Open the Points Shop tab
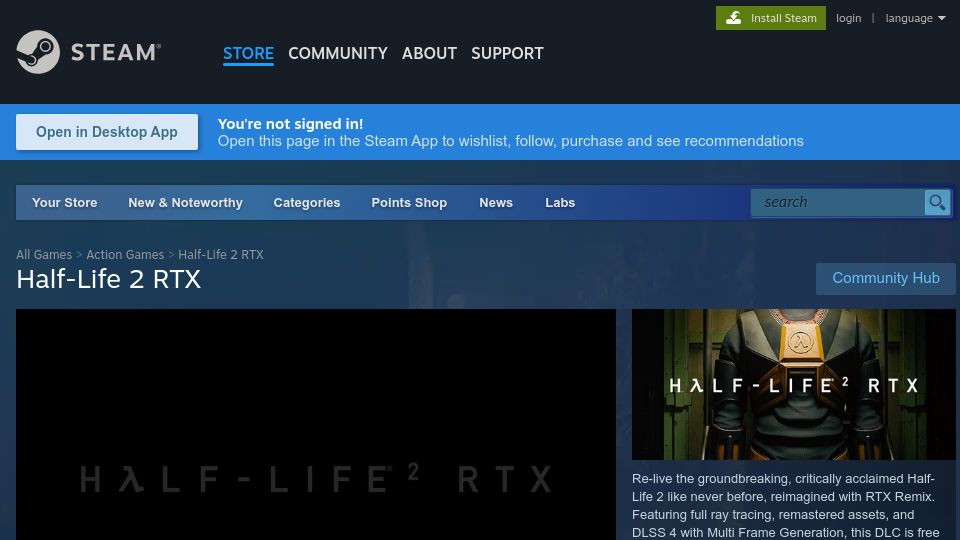Viewport: 960px width, 540px height. (x=409, y=203)
